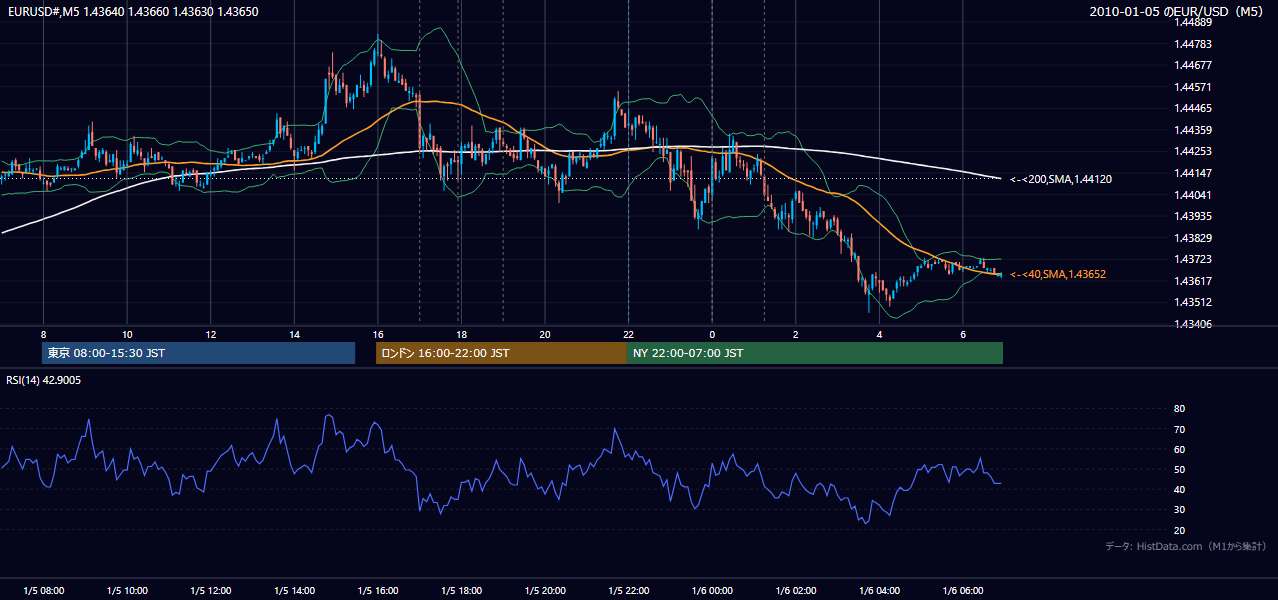This screenshot has width=1278, height=600.
Task: Click hour label 6 under price chart
Action: coord(962,334)
